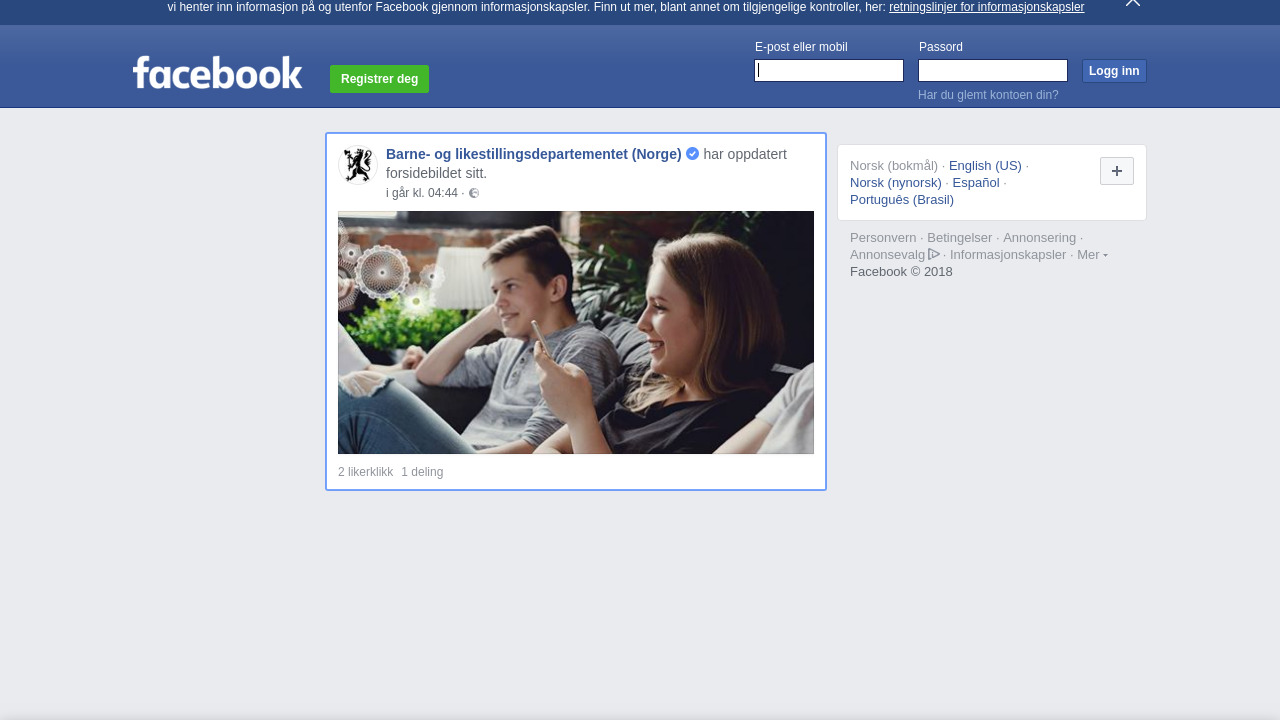Click the AdChoices triangle icon
1280x720 pixels.
pyautogui.click(x=934, y=254)
